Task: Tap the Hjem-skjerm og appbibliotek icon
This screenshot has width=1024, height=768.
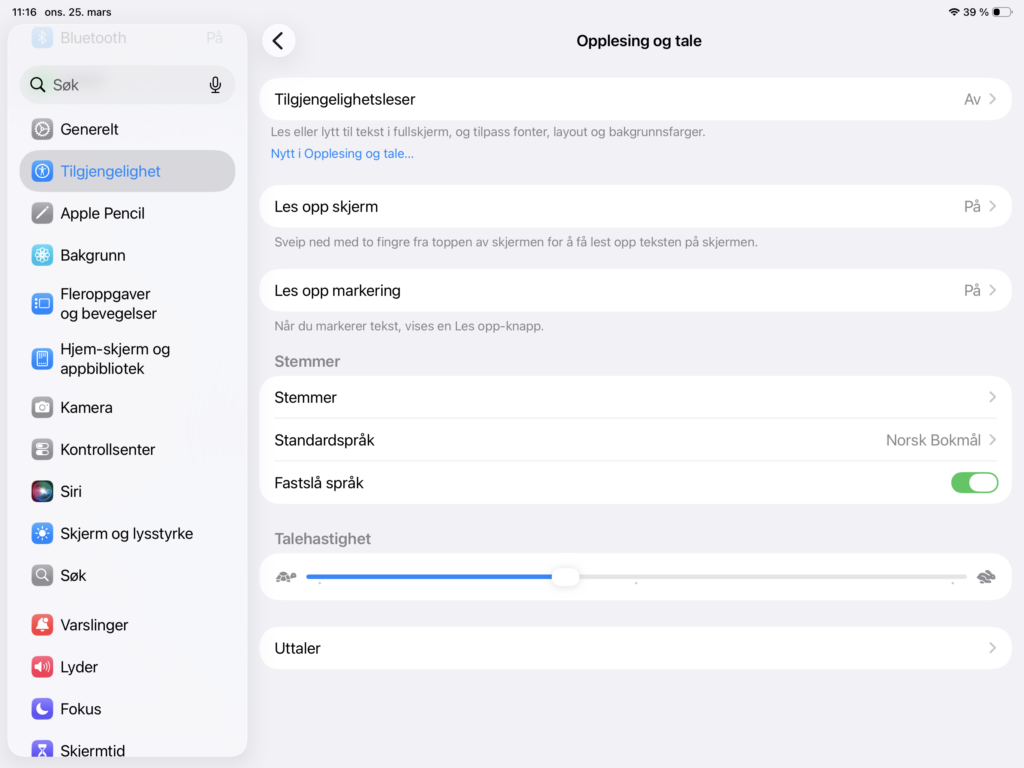Action: (x=42, y=359)
